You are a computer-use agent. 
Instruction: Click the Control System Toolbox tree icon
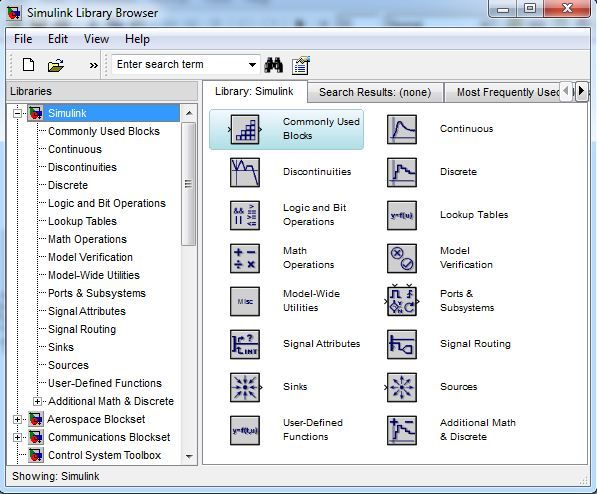tap(36, 455)
